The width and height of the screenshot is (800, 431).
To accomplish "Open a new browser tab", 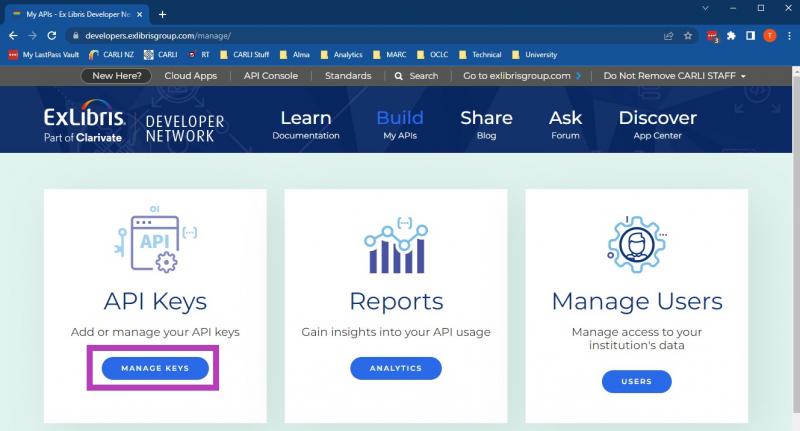I will [162, 15].
